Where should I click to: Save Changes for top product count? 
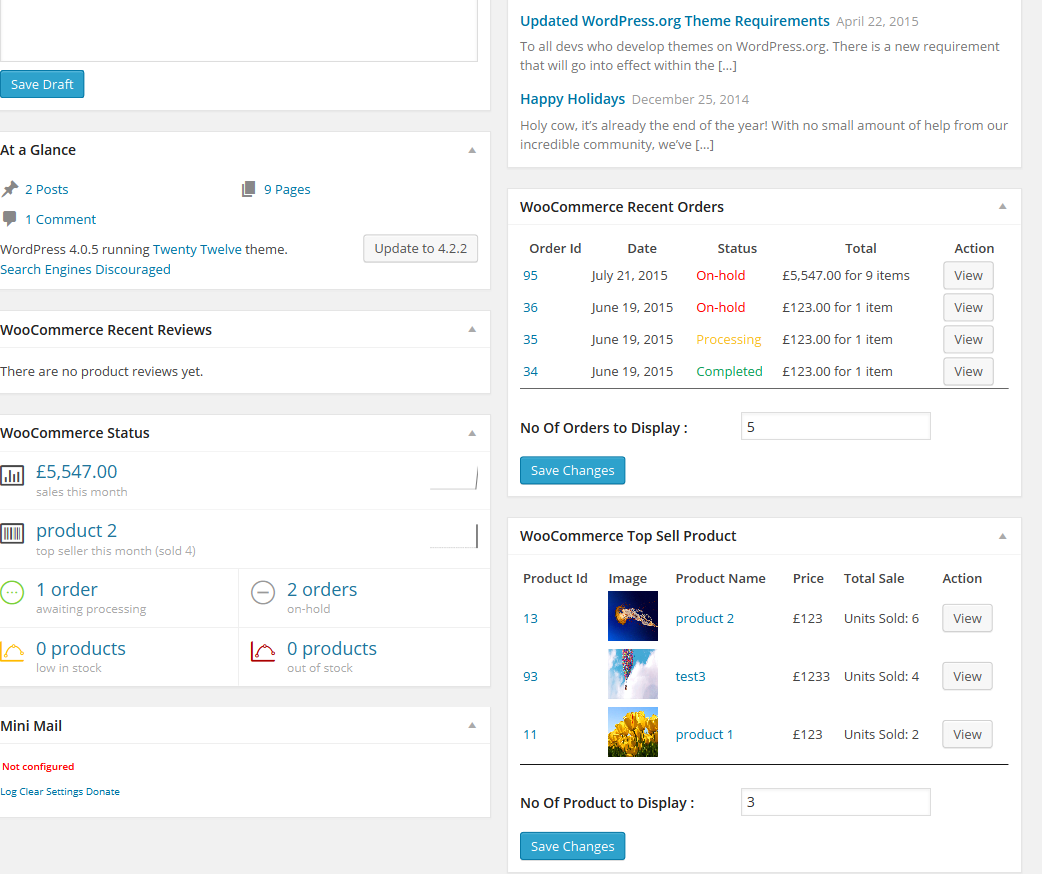572,846
